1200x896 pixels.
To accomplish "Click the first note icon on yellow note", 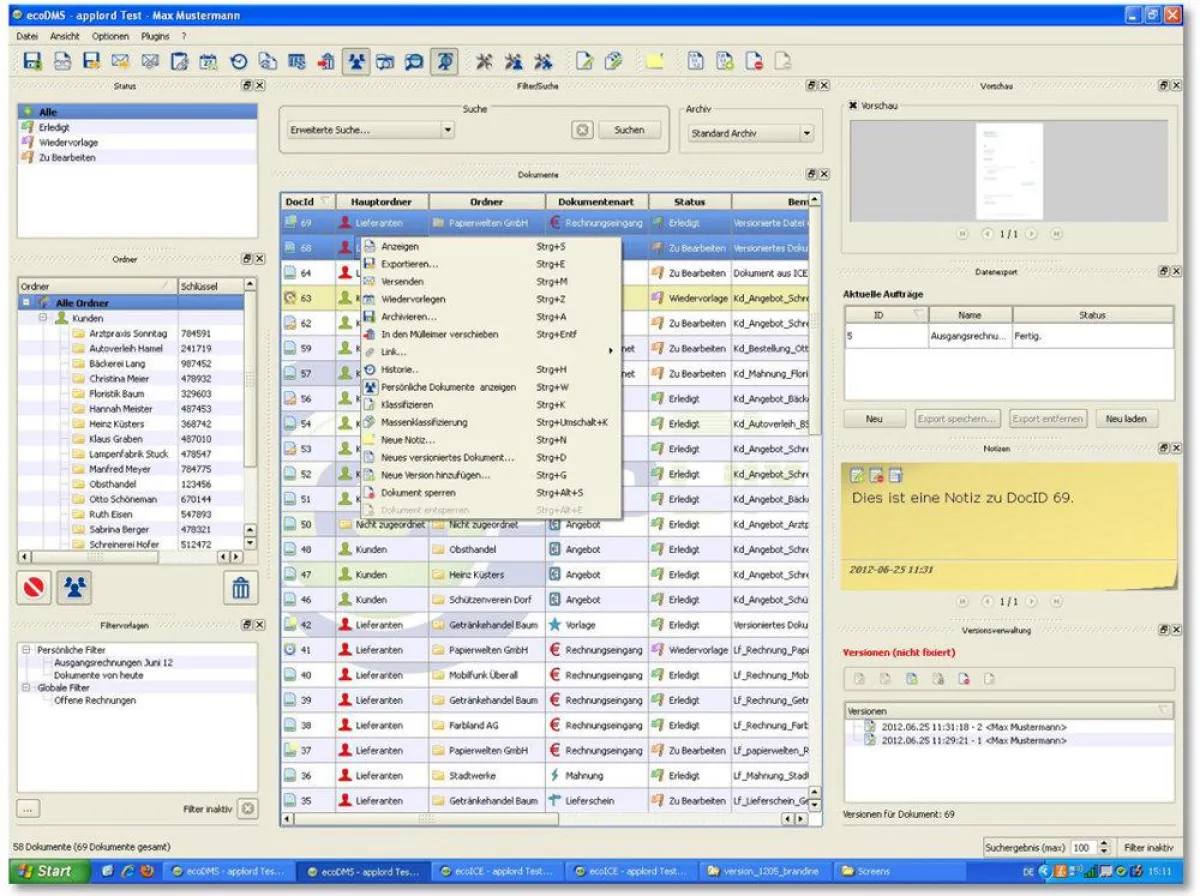I will (x=857, y=475).
